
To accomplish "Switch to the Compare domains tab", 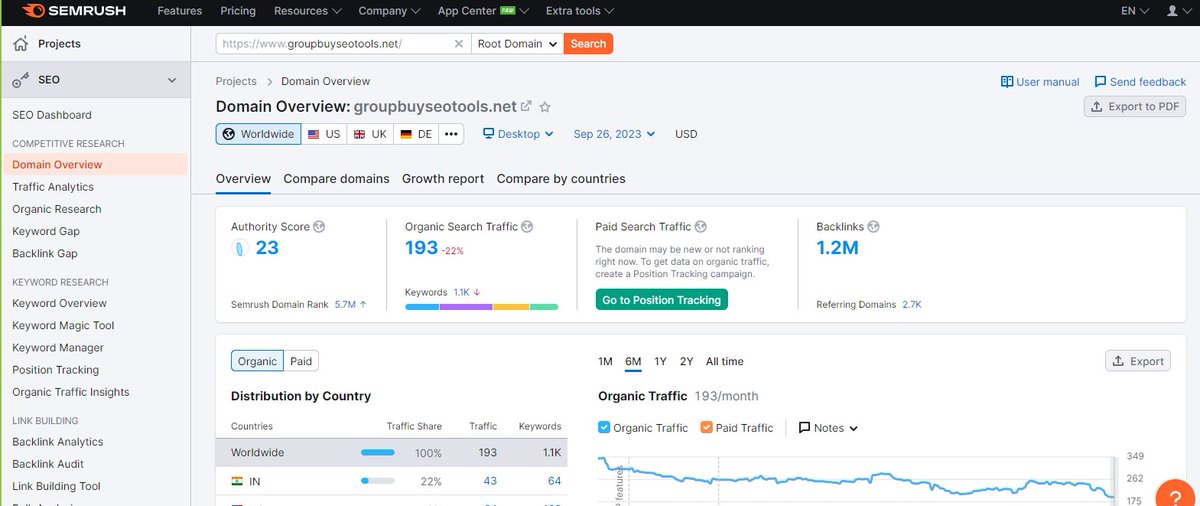I will [x=336, y=179].
